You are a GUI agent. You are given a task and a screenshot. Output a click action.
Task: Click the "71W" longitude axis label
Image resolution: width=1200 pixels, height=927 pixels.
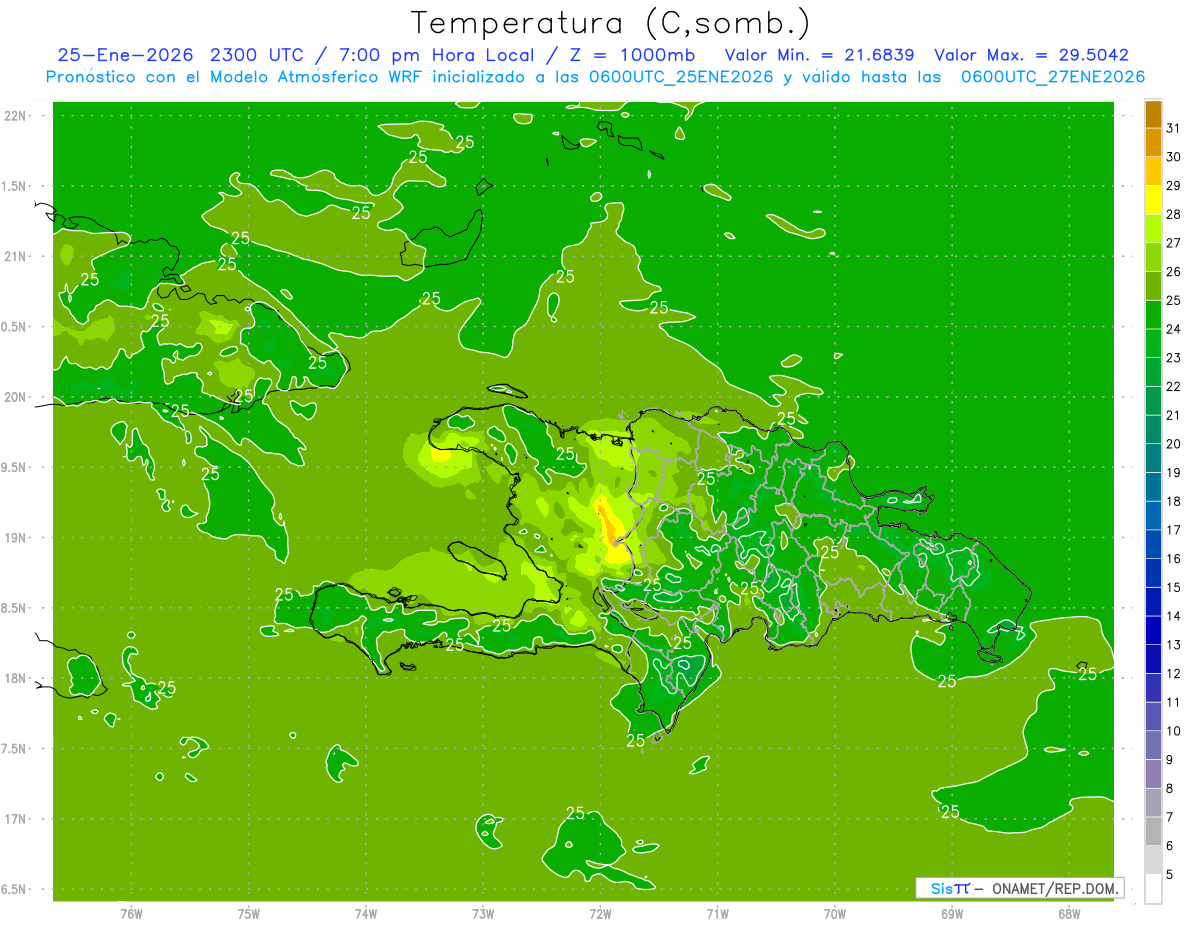[717, 913]
